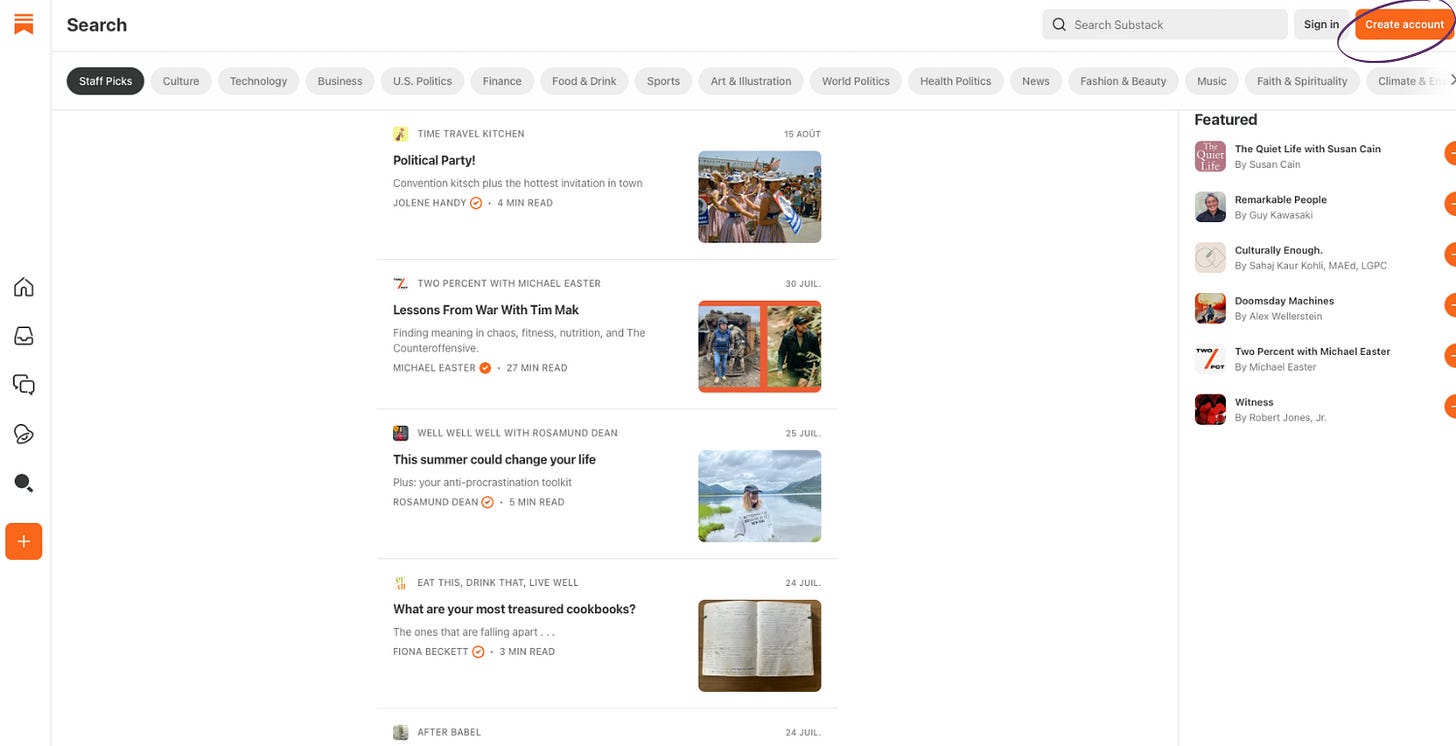Open the Search magnifier icon in sidebar
The width and height of the screenshot is (1456, 746).
click(x=24, y=483)
